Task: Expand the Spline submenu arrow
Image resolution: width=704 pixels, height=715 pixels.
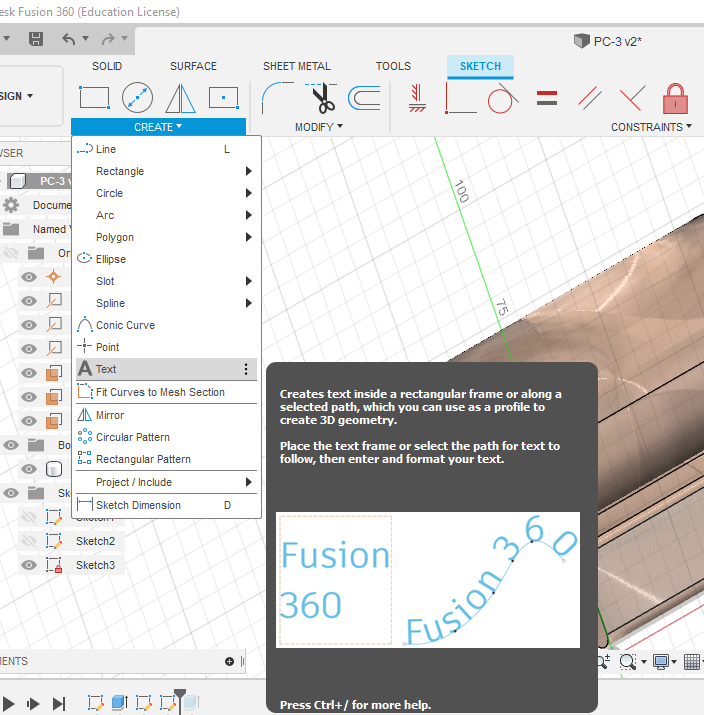Action: (x=248, y=303)
